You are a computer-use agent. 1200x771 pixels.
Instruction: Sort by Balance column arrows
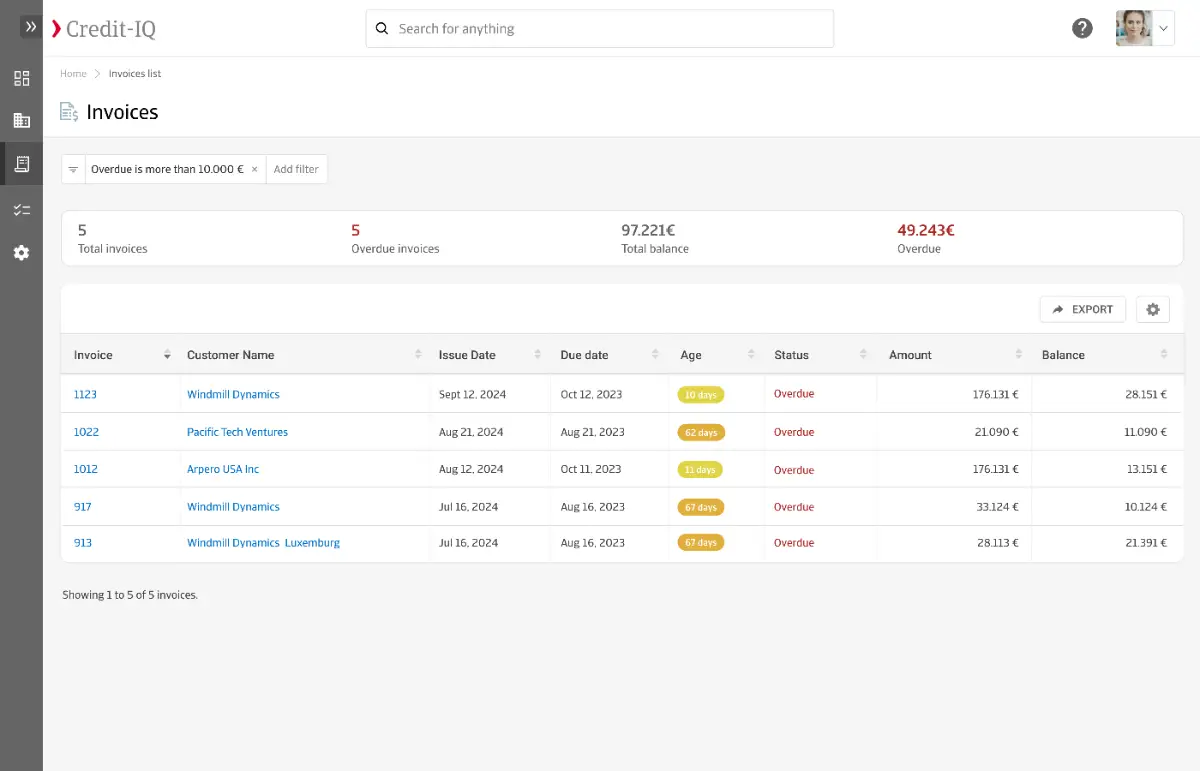(1164, 355)
